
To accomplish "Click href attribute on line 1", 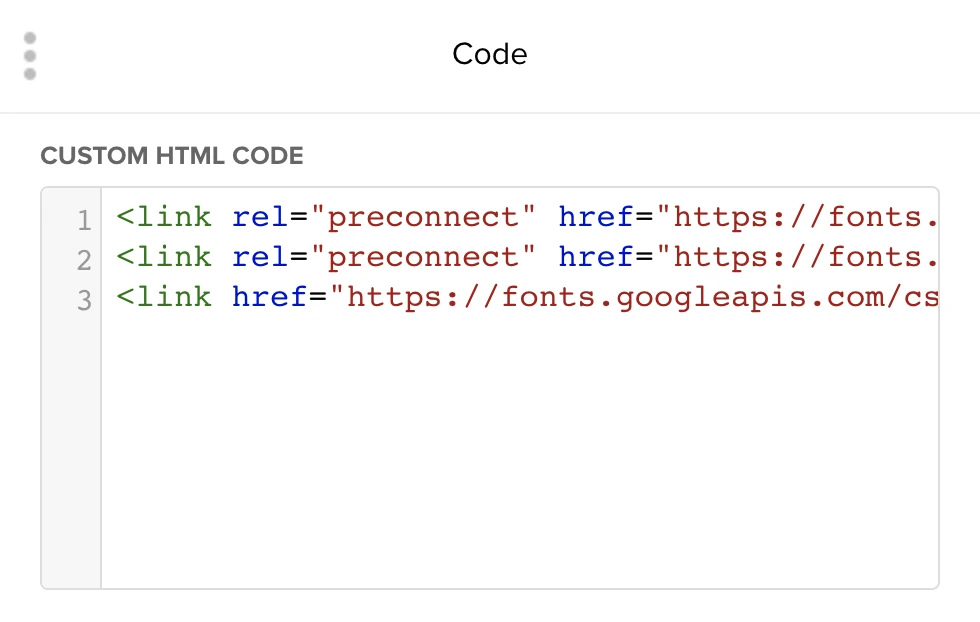I will click(x=596, y=217).
